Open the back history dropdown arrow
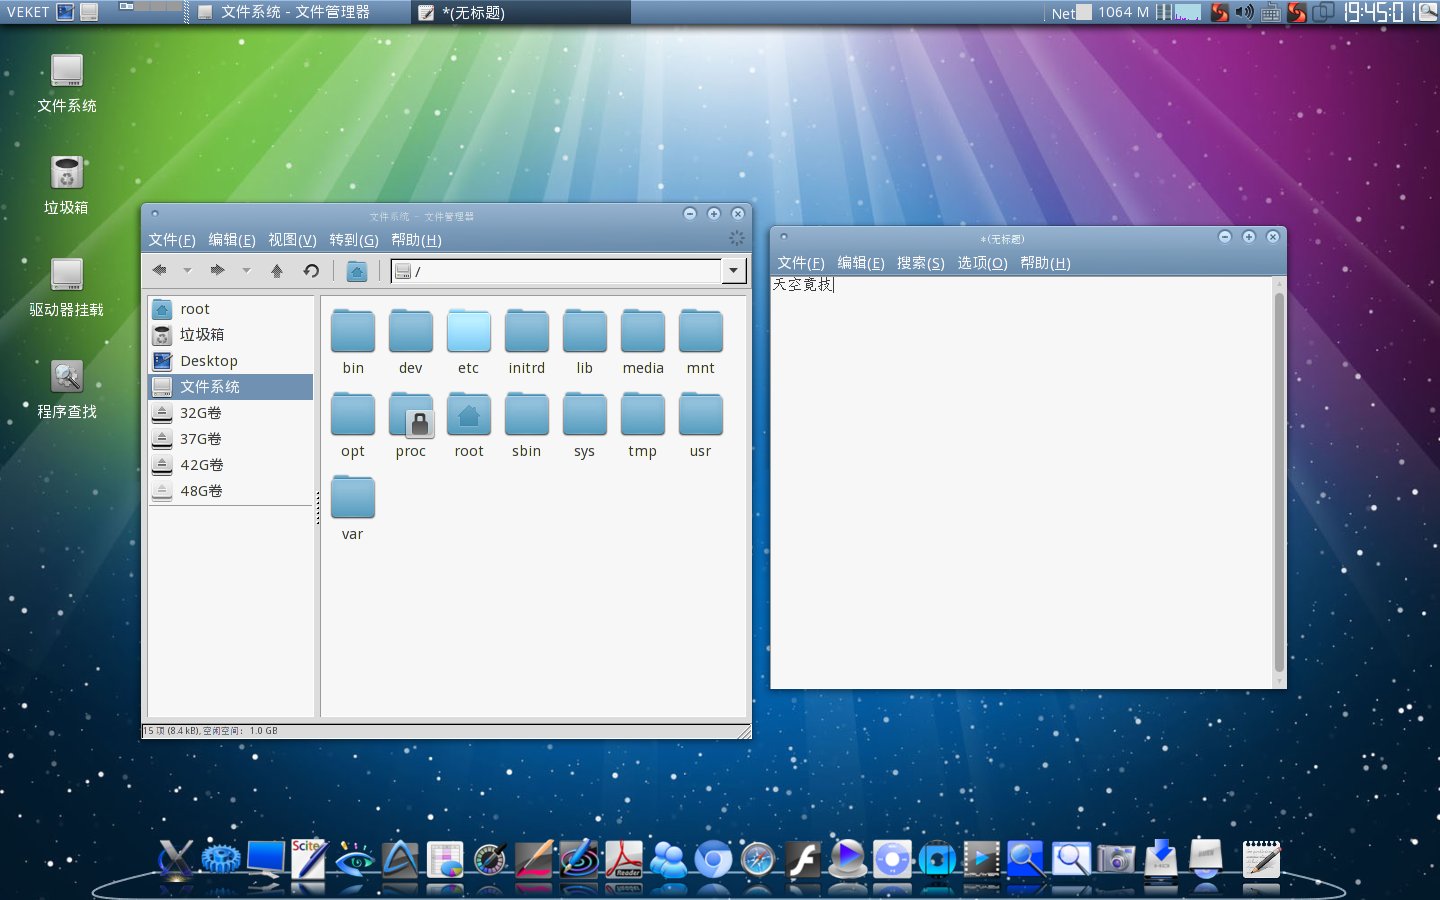1440x900 pixels. (x=187, y=270)
